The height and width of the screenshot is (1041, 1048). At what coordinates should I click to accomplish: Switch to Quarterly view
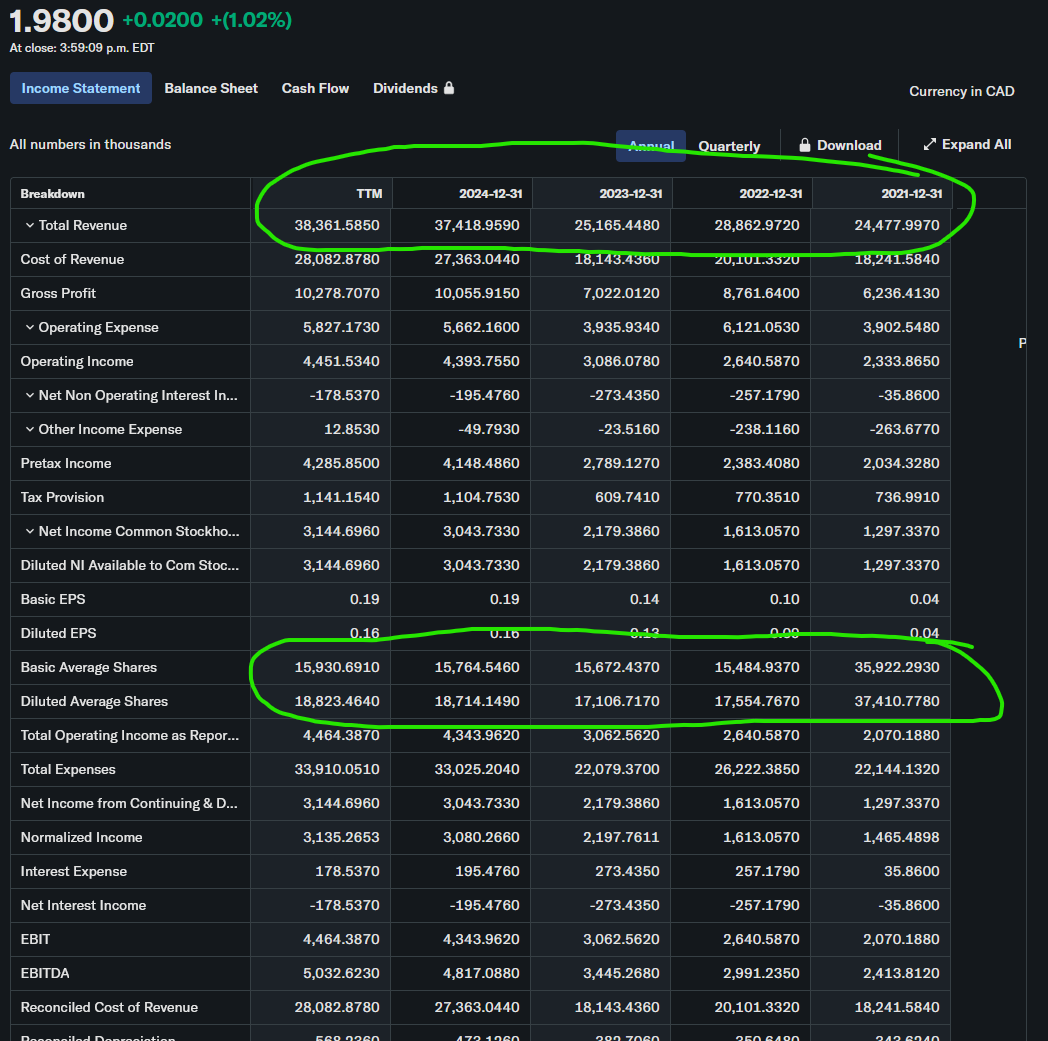pos(729,146)
